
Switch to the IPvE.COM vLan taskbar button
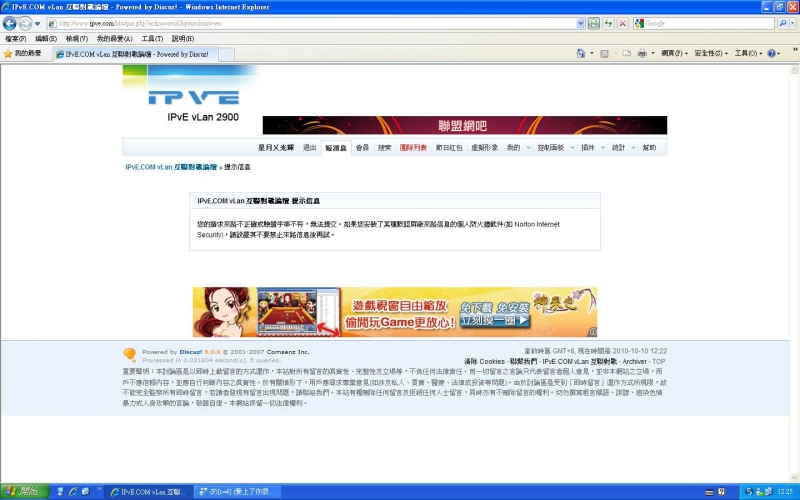coord(150,492)
